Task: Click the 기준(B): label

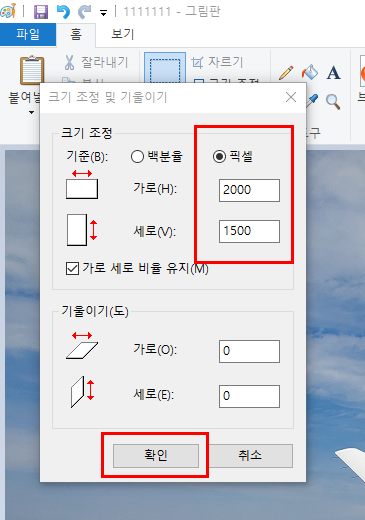Action: point(87,156)
